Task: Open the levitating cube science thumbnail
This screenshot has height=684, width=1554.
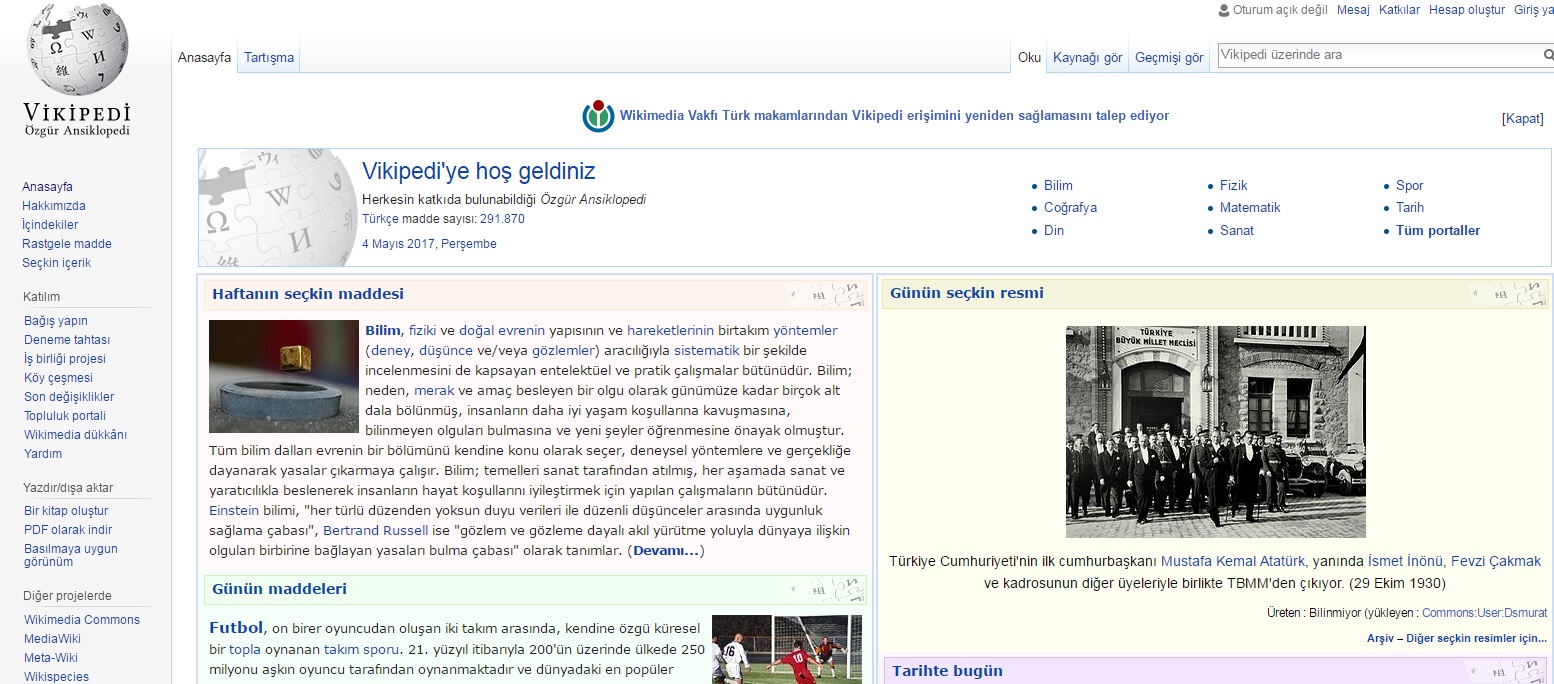Action: (283, 376)
